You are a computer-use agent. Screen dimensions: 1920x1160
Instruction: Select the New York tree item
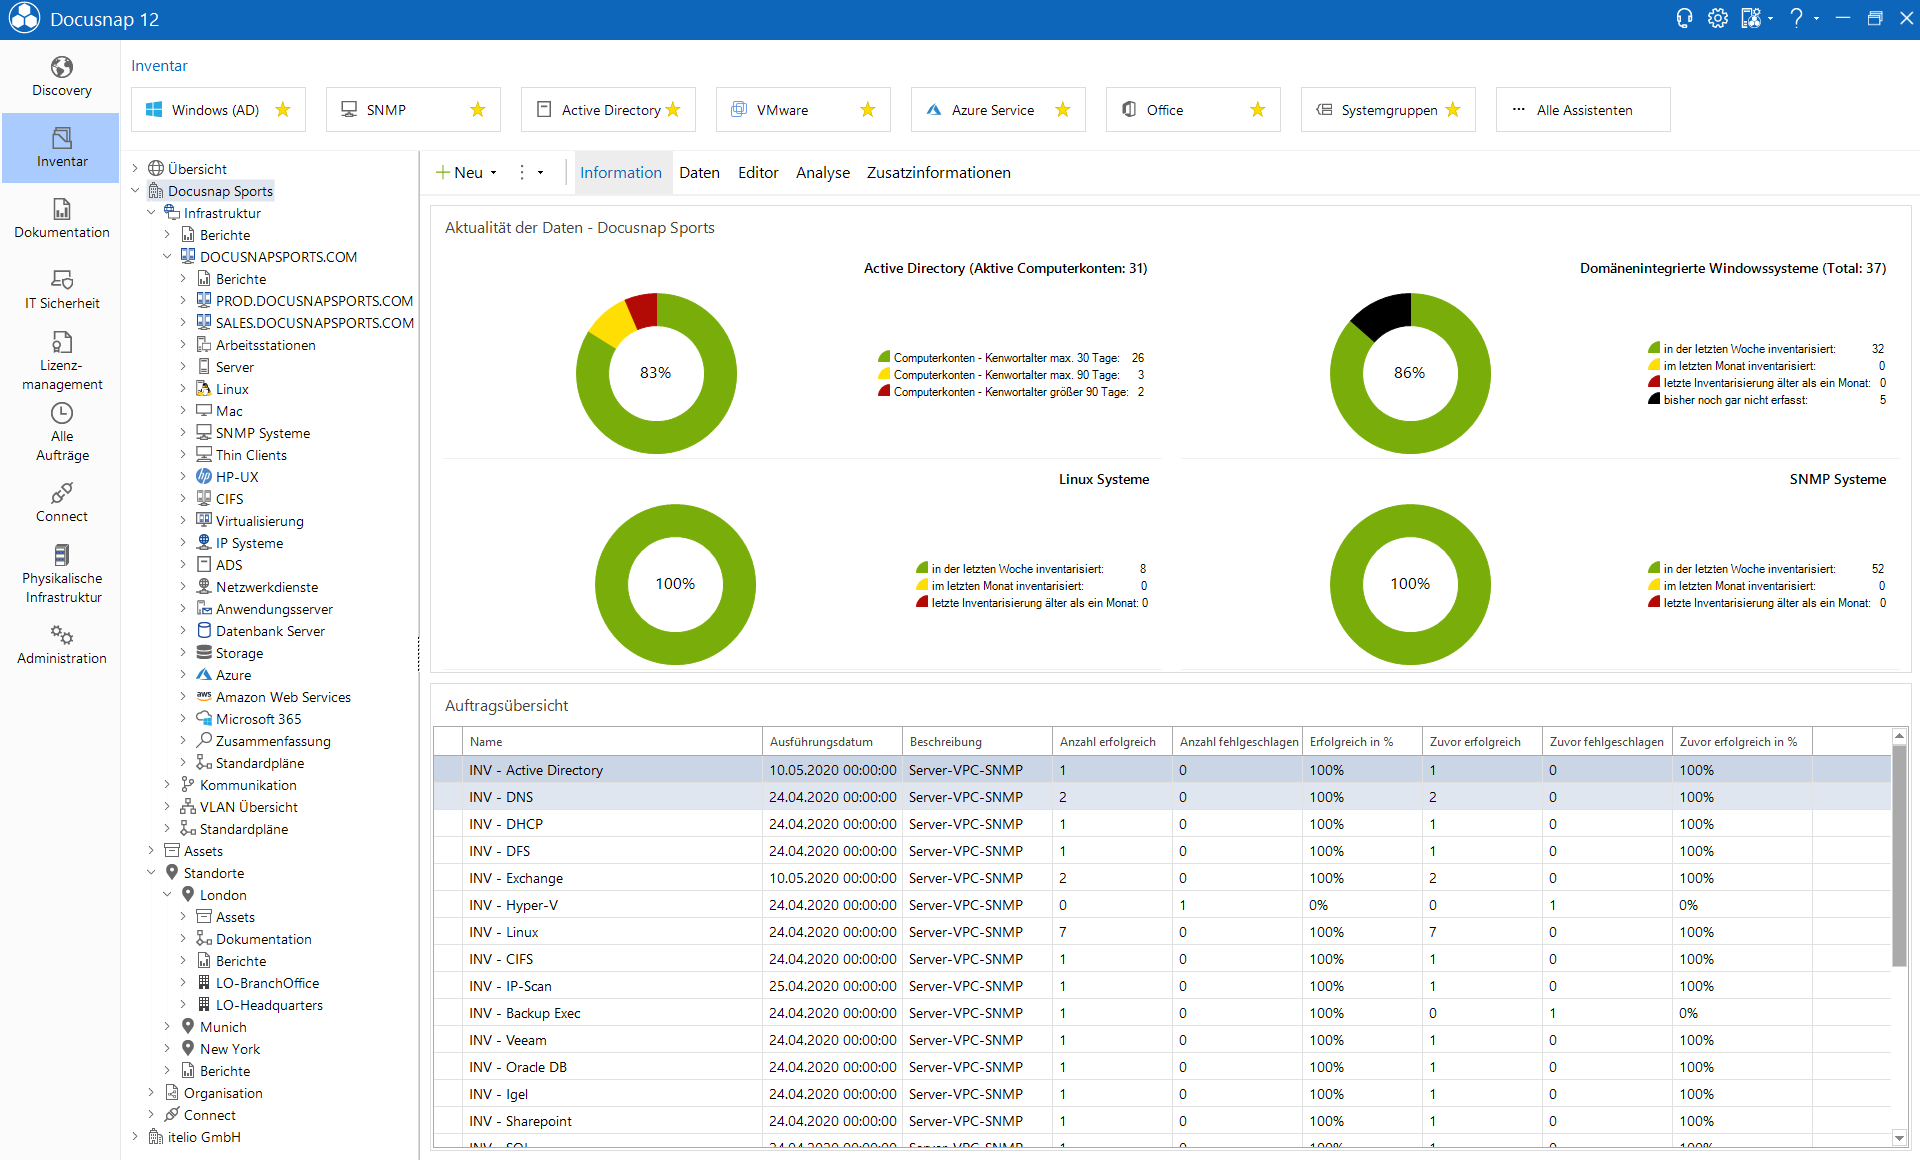tap(229, 1049)
